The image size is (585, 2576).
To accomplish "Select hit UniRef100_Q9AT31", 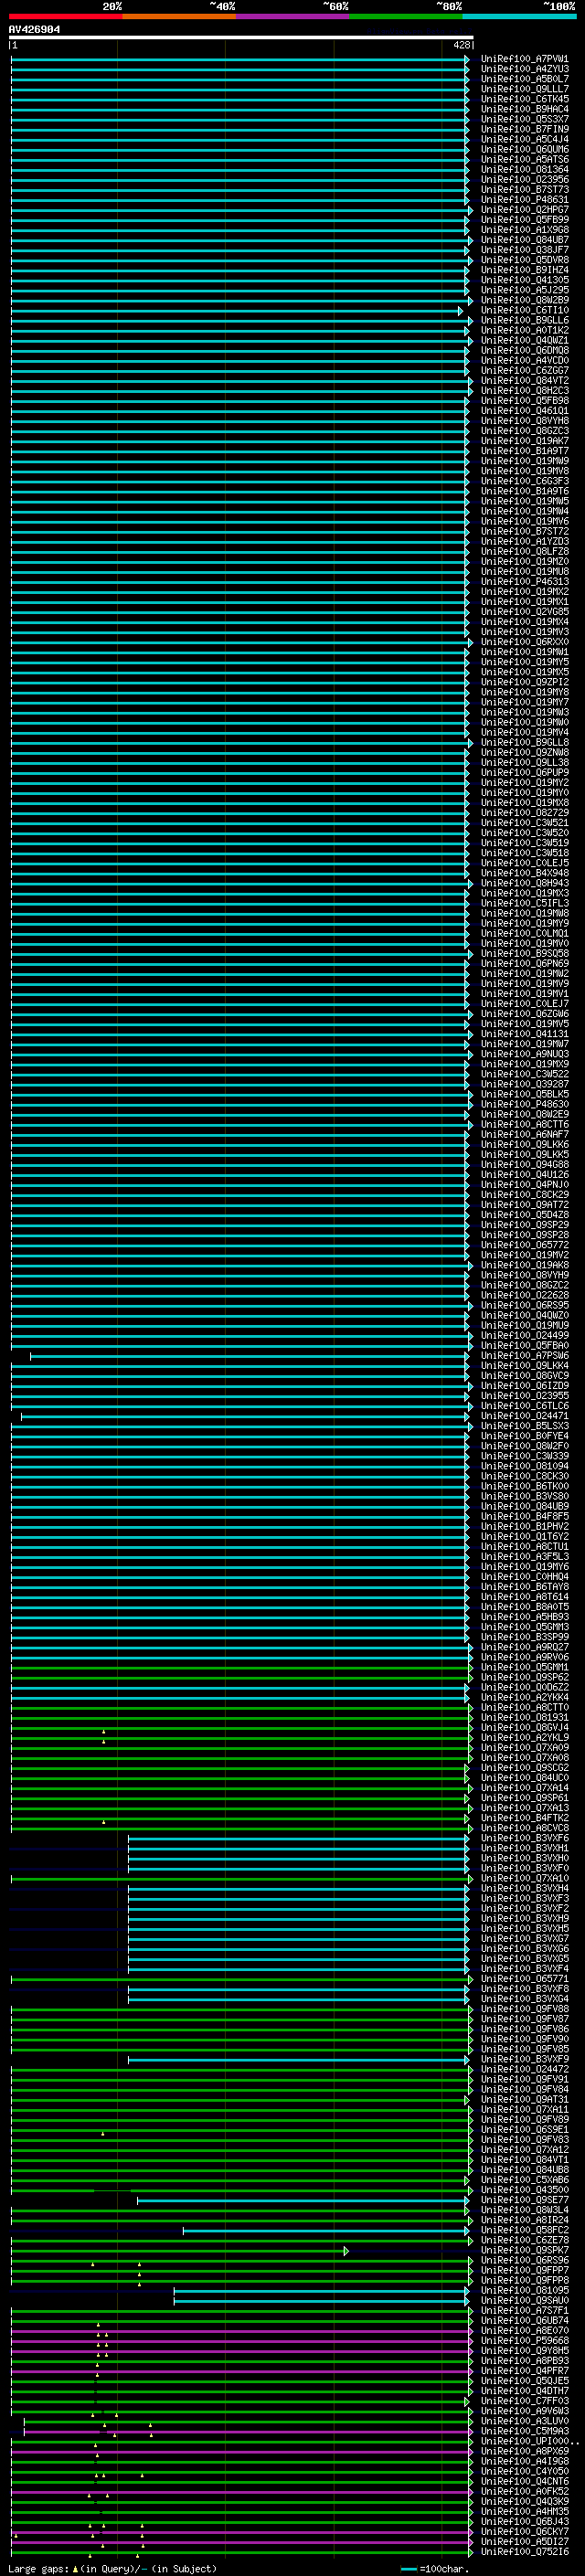I will [x=525, y=2099].
